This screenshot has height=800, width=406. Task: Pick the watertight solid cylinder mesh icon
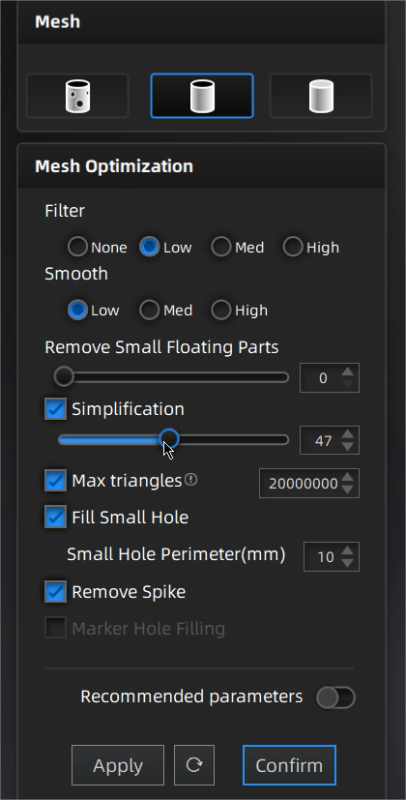point(321,96)
